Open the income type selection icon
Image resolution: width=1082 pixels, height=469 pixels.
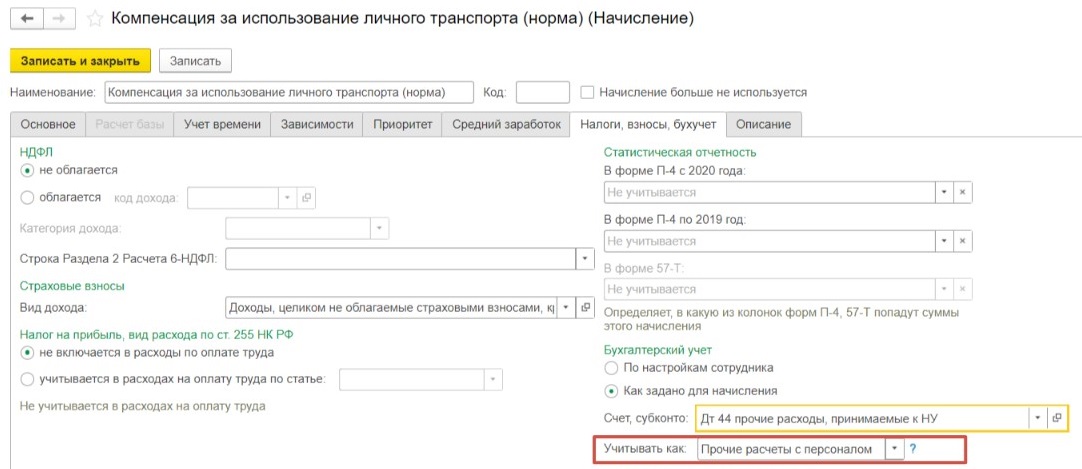(586, 307)
